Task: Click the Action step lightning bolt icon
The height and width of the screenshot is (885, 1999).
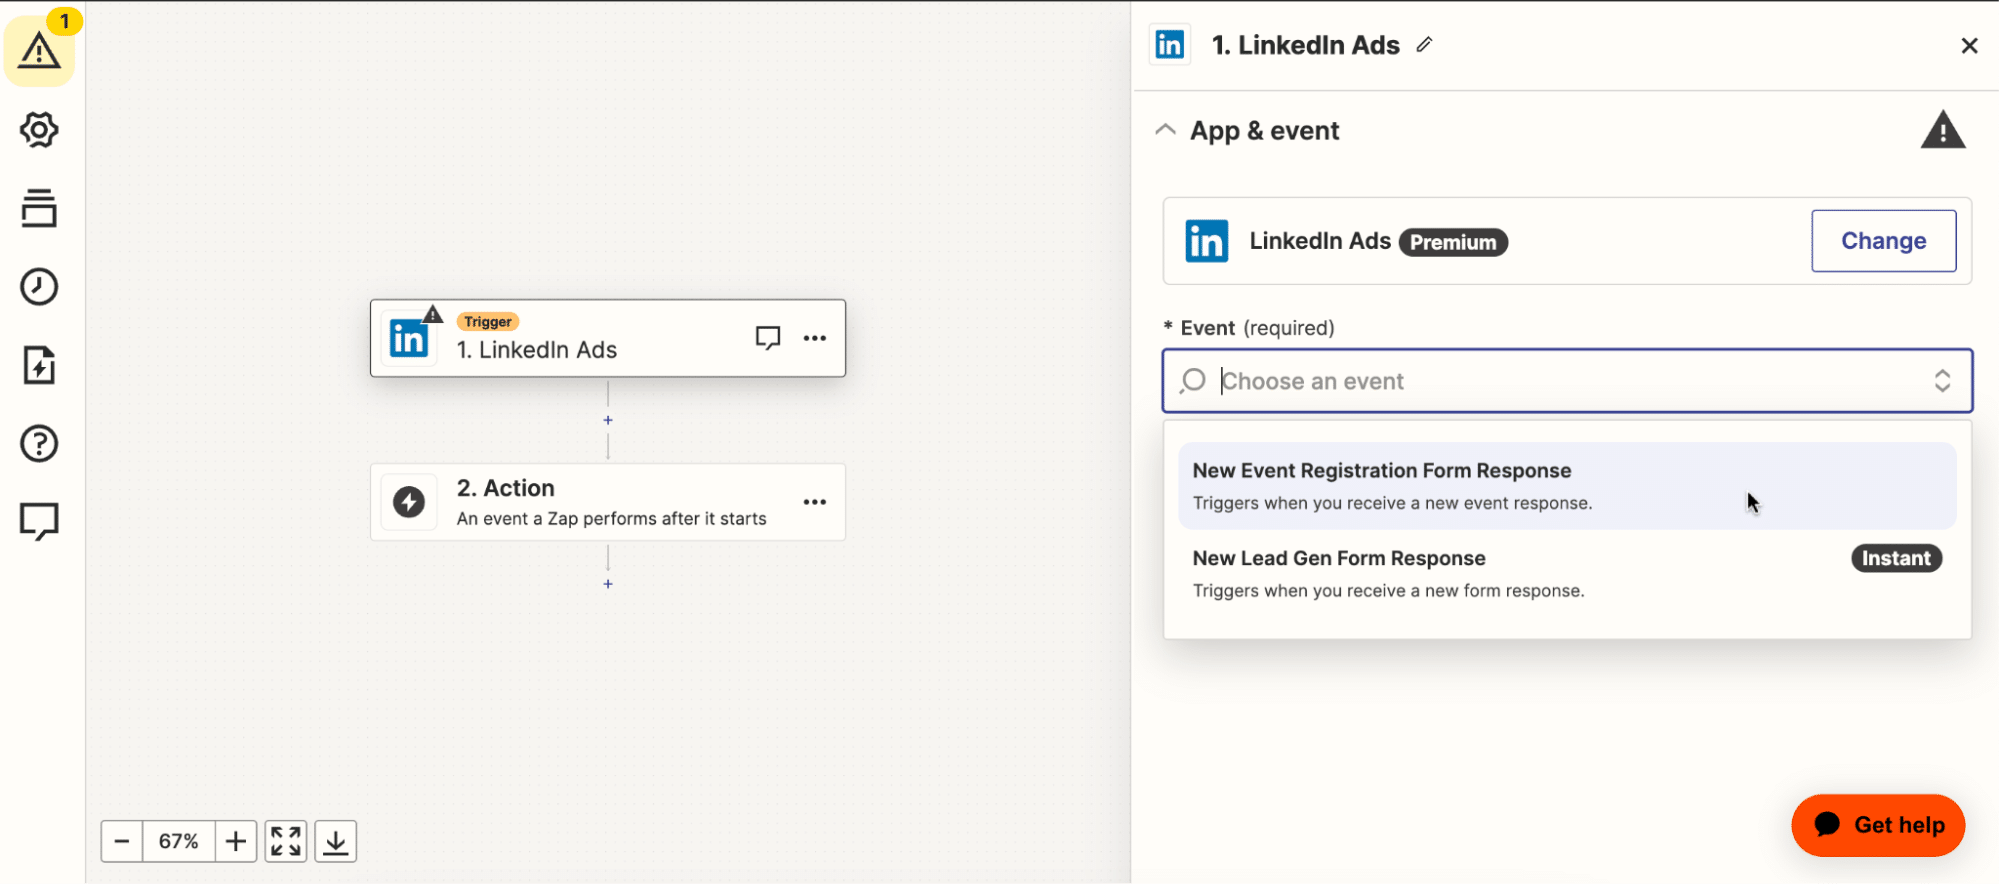Action: click(409, 502)
